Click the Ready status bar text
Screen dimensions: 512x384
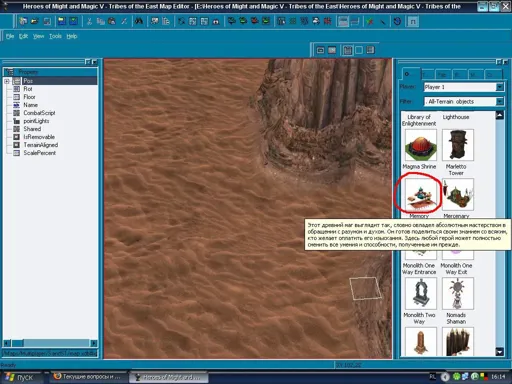pos(8,365)
